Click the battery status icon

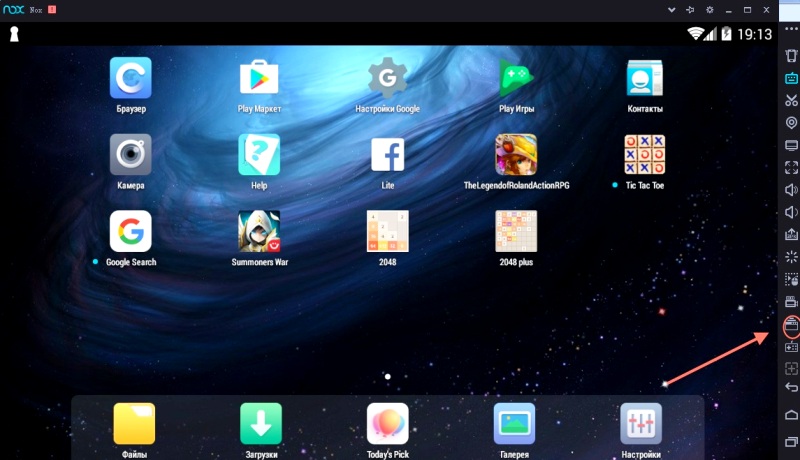pyautogui.click(x=726, y=34)
